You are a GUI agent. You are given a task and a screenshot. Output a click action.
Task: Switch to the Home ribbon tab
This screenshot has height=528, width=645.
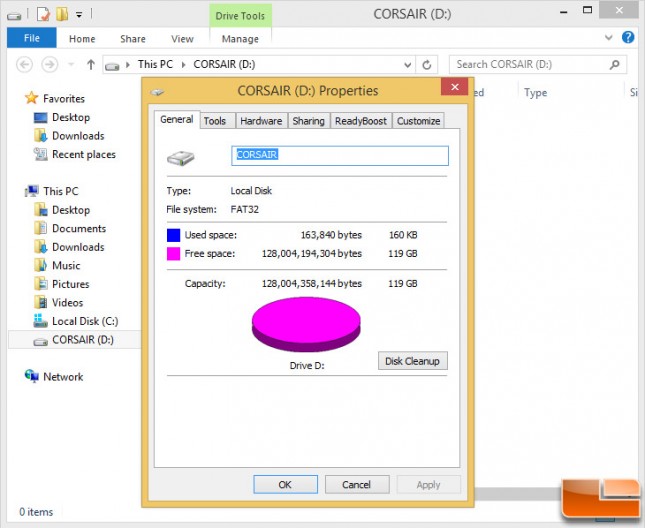[x=82, y=39]
